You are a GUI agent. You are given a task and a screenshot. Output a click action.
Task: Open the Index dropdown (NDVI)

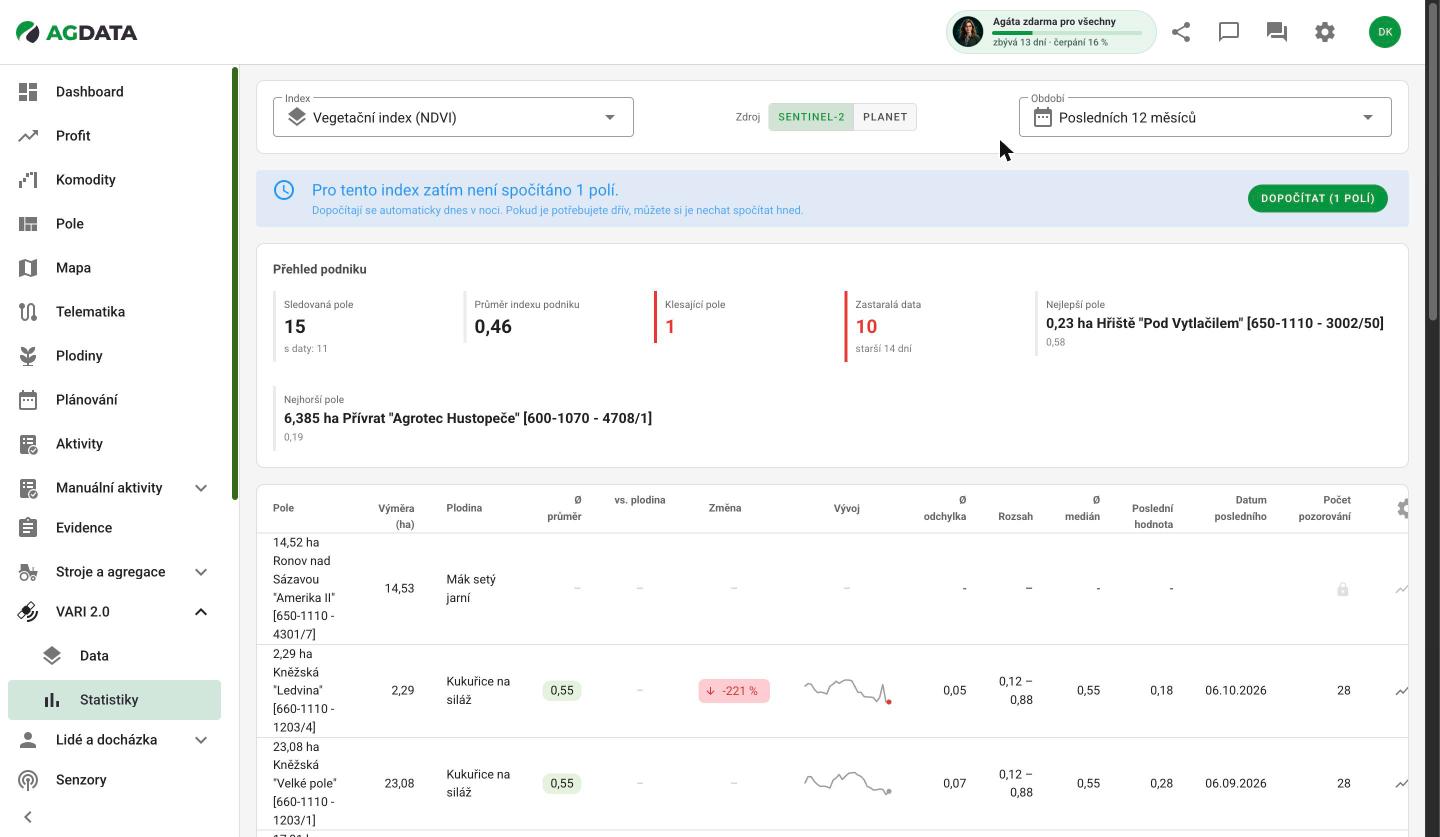453,117
